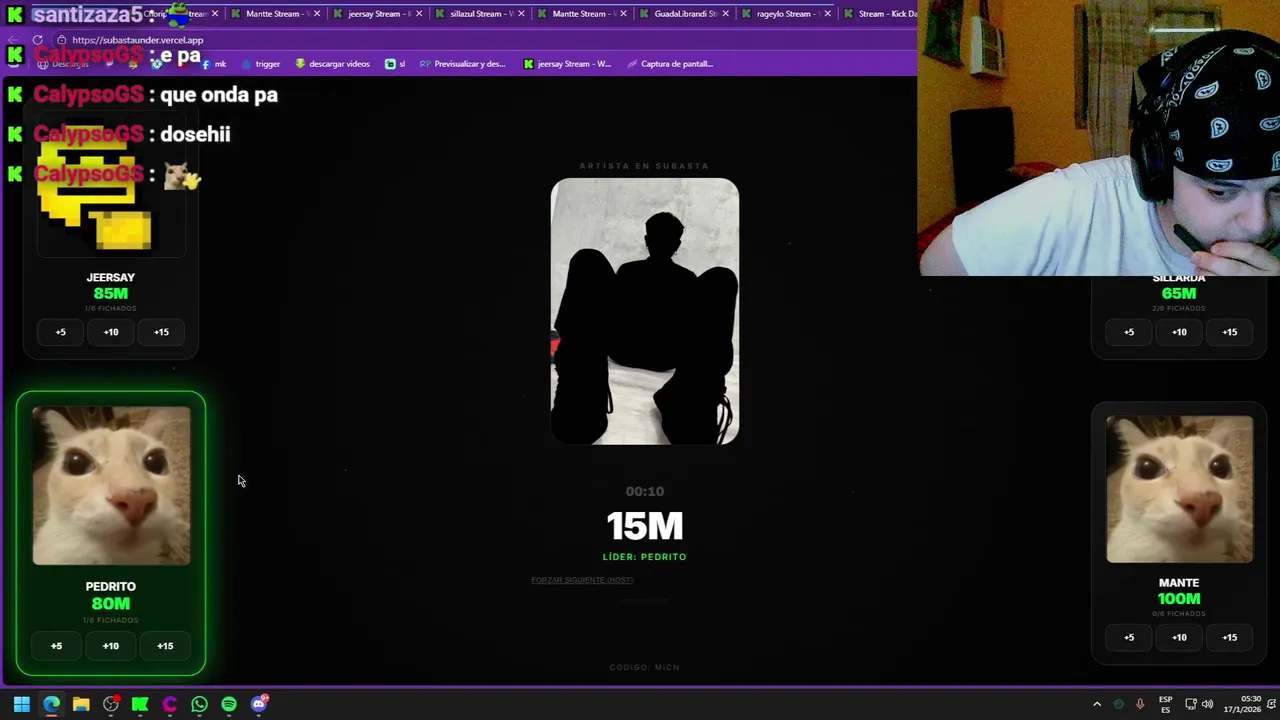This screenshot has height=720, width=1280.
Task: Open the descargar videos bookmark
Action: (332, 64)
